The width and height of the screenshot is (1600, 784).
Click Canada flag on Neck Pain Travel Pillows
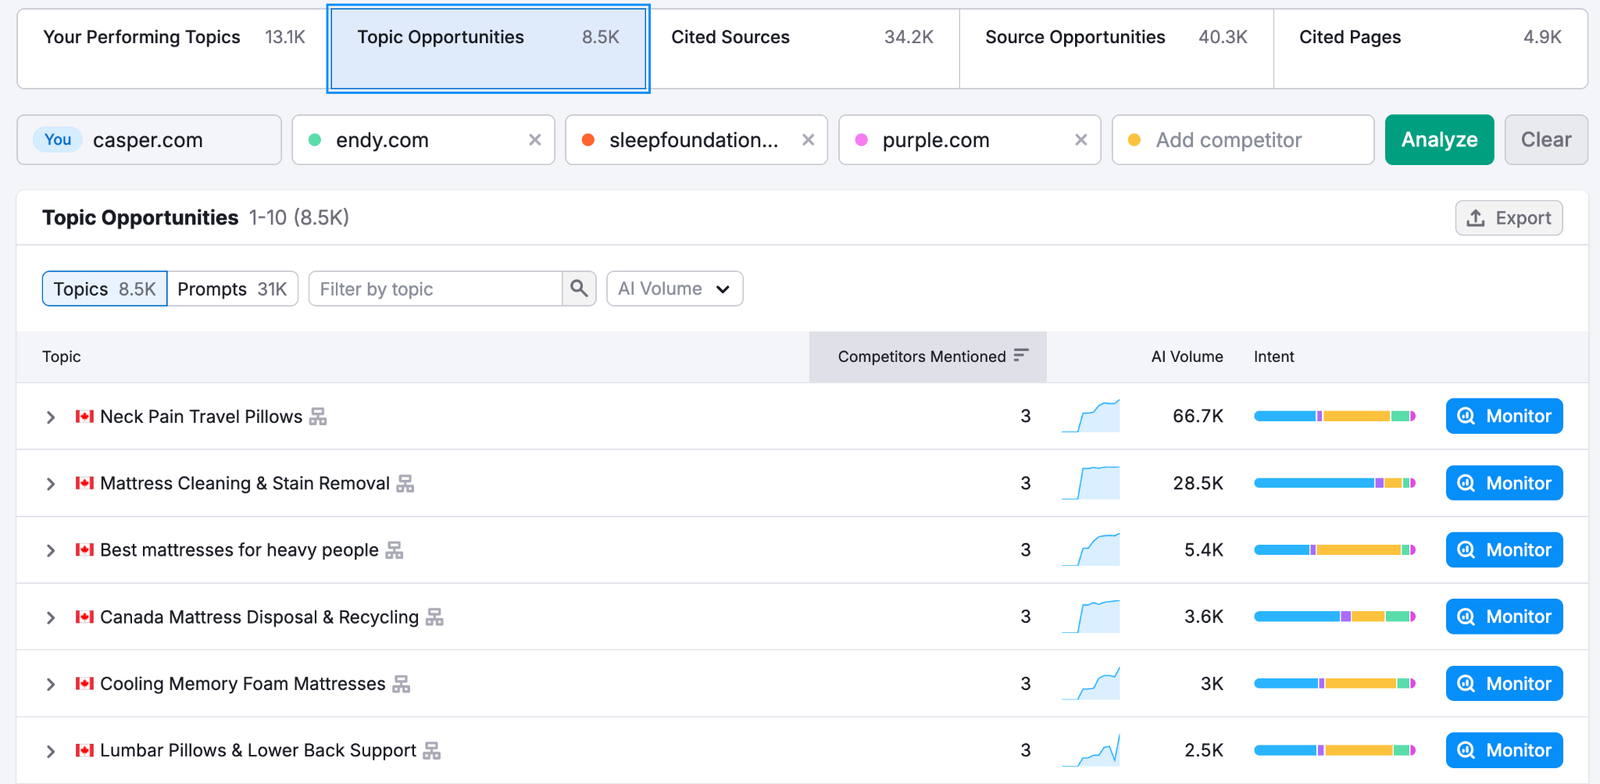85,416
